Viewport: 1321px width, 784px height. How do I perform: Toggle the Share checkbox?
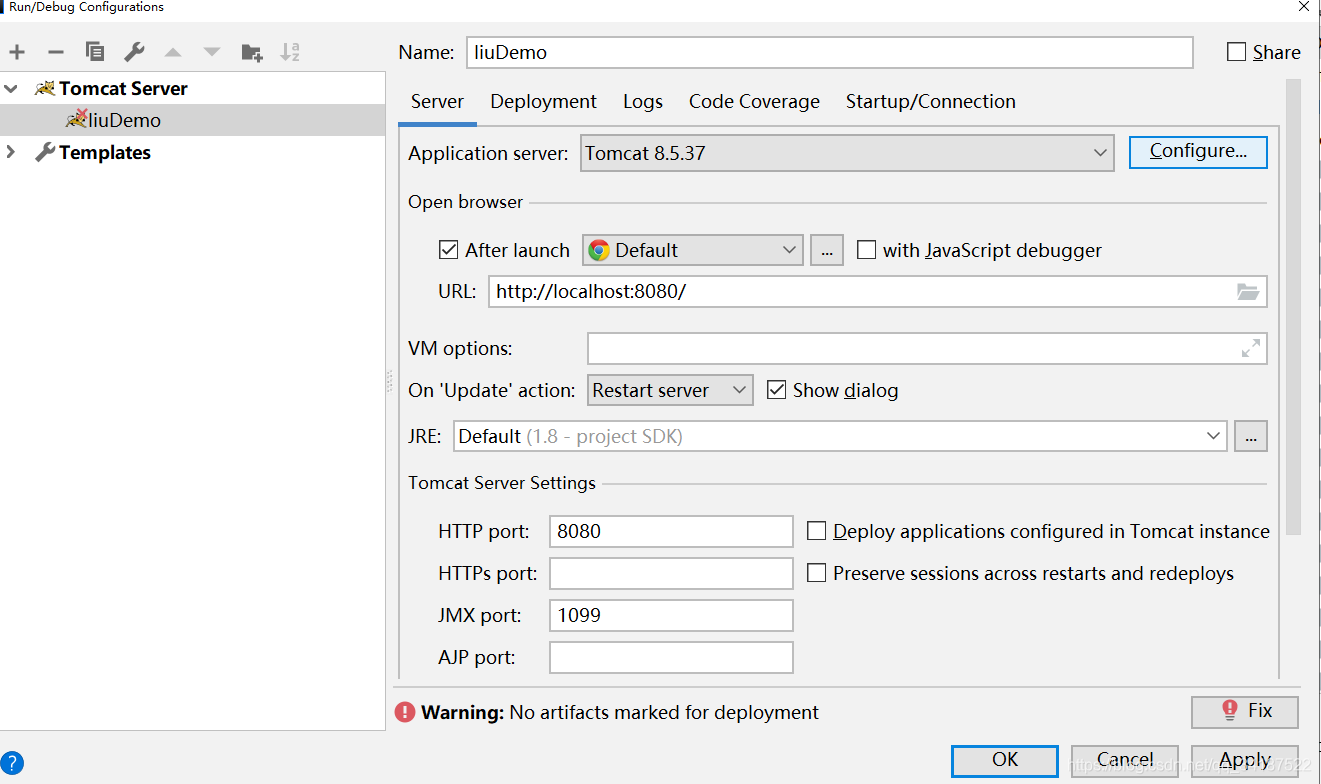tap(1237, 52)
